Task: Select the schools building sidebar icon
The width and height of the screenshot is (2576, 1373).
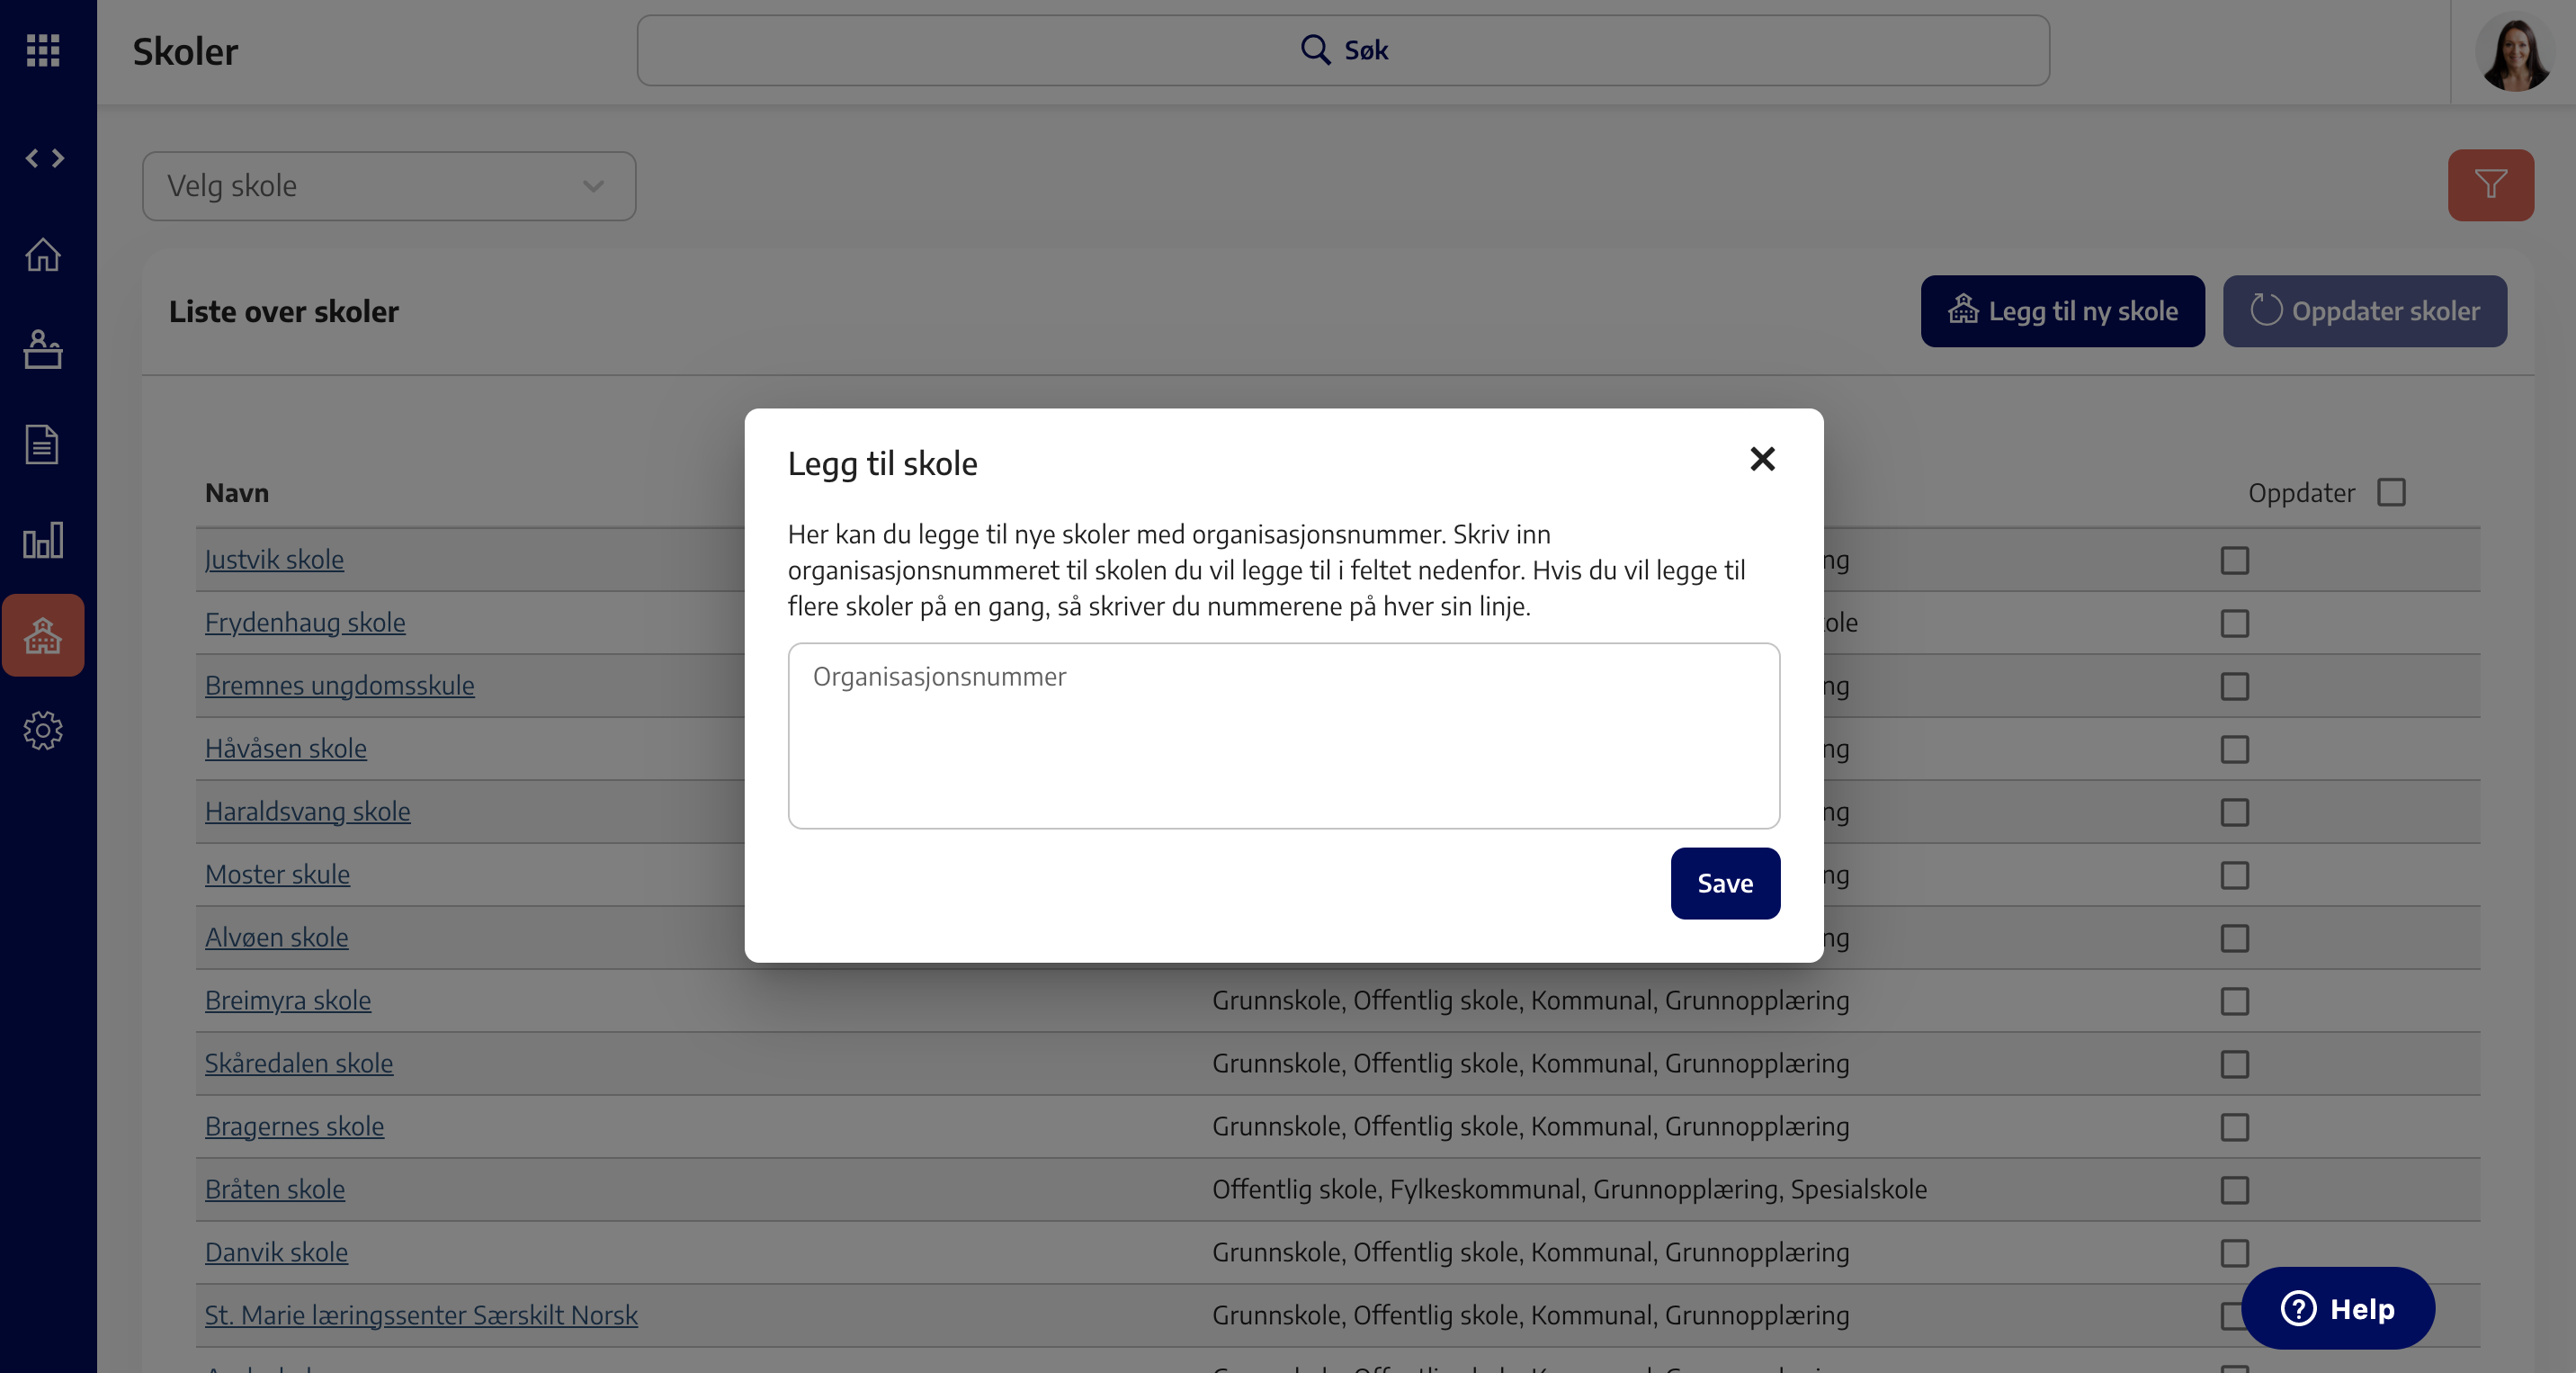Action: point(43,636)
